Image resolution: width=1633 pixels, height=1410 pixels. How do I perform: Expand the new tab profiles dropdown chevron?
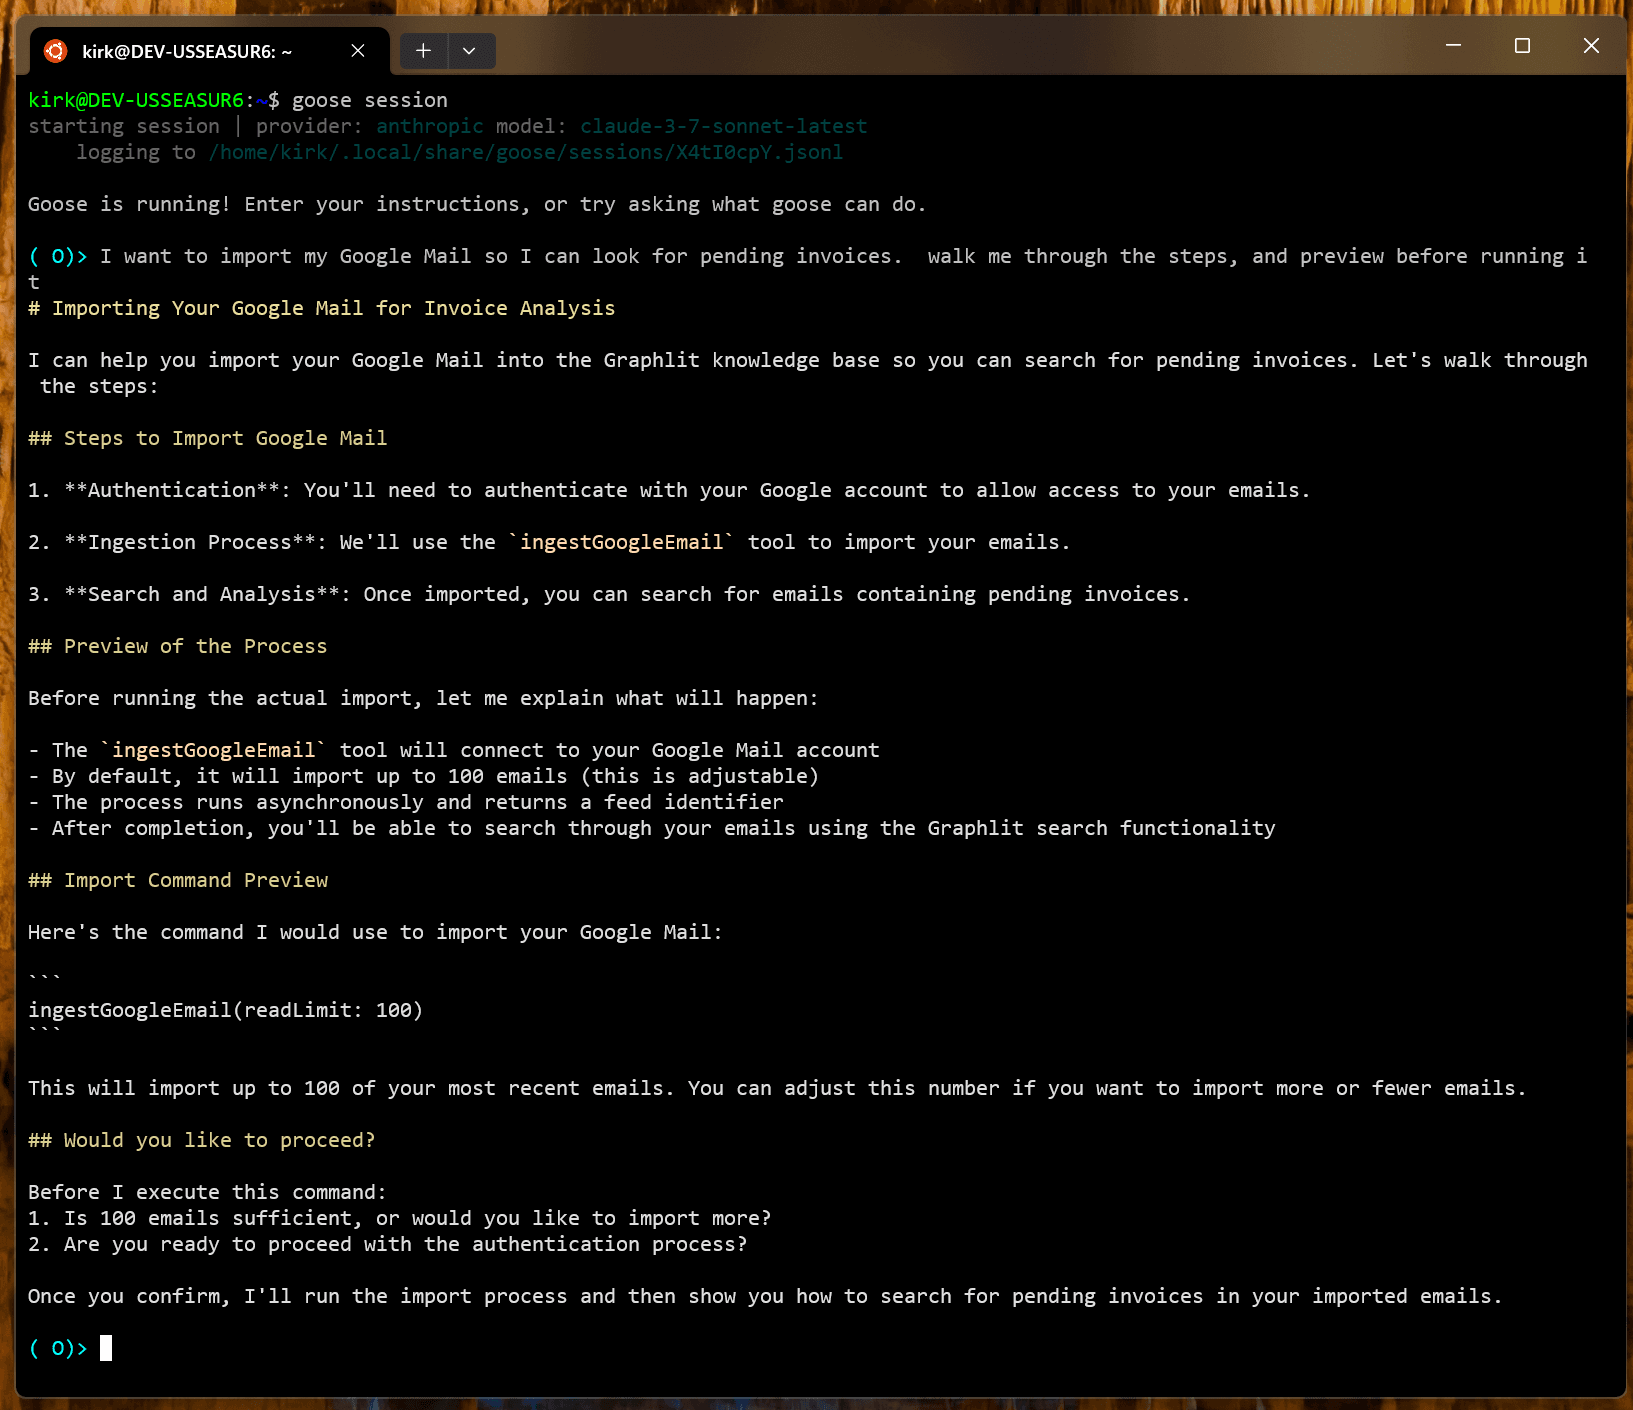click(x=469, y=51)
